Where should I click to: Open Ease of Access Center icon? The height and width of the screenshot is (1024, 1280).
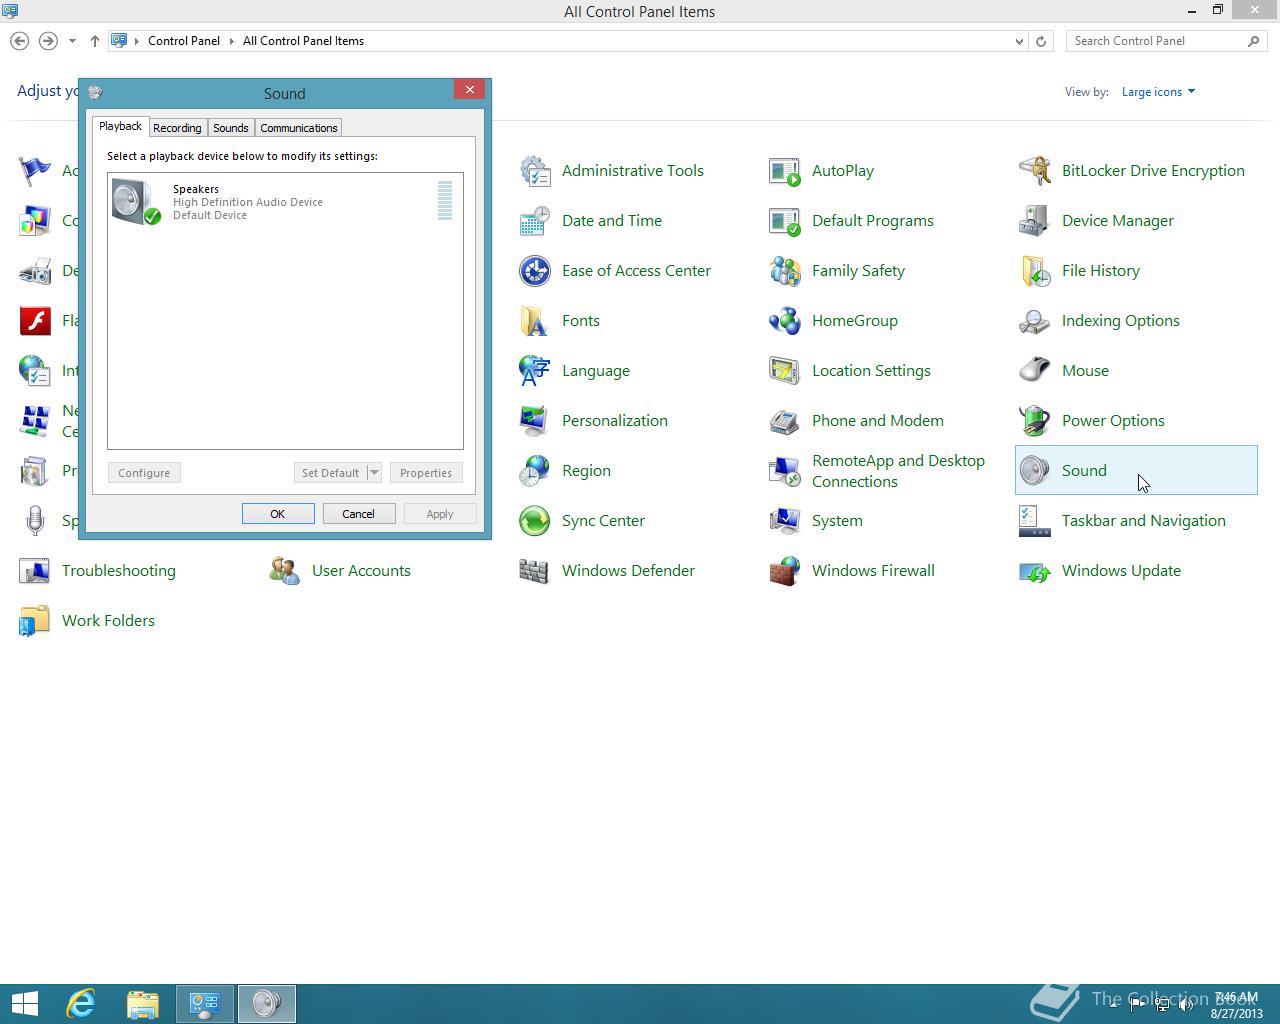tap(535, 271)
